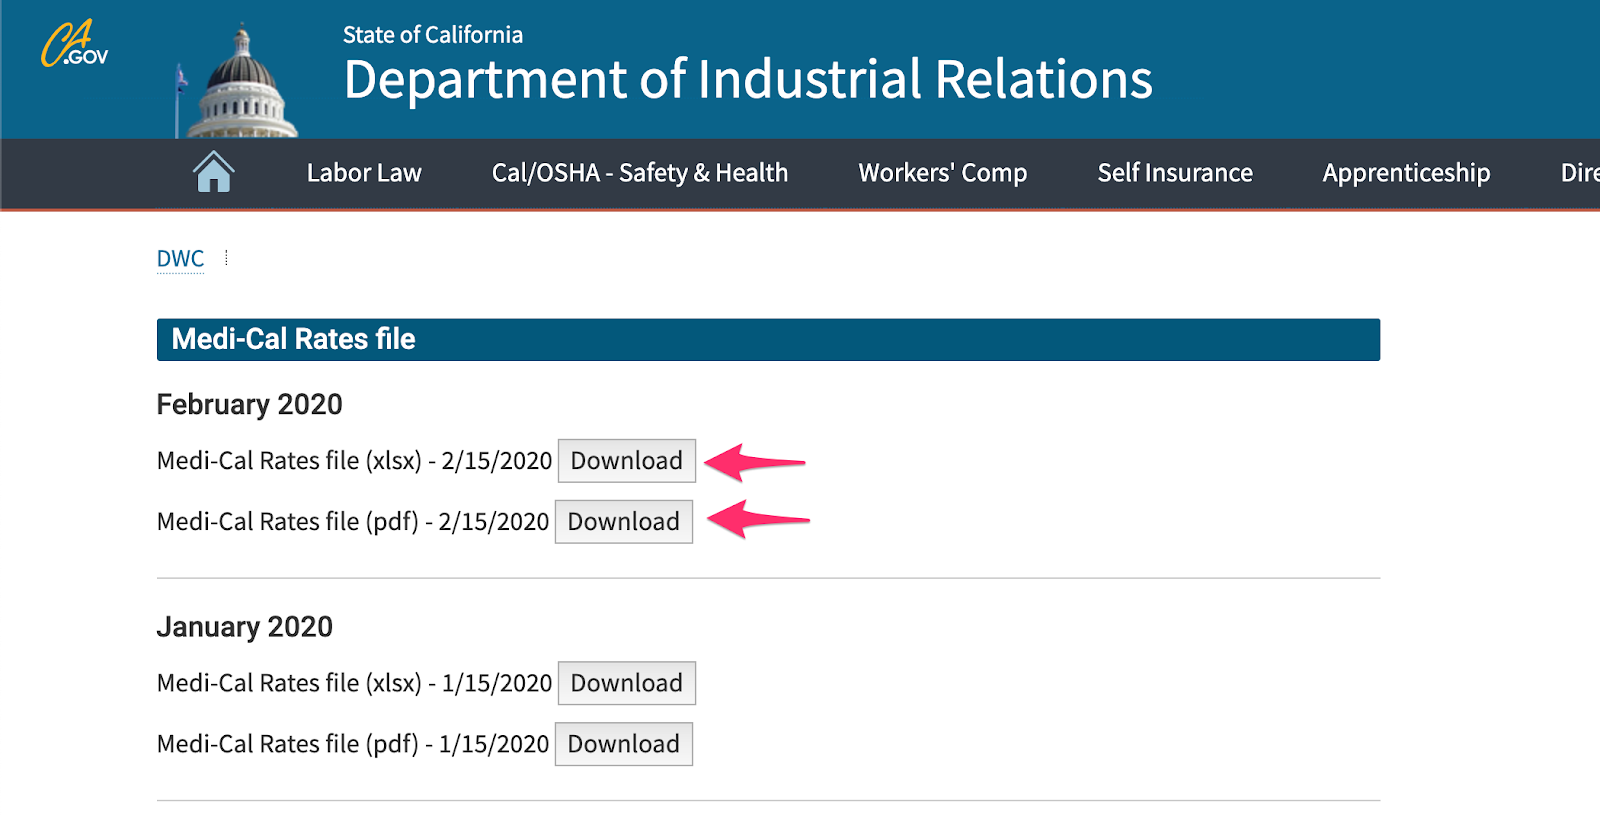The image size is (1600, 815).
Task: Open the Labor Law navigation menu
Action: coord(364,172)
